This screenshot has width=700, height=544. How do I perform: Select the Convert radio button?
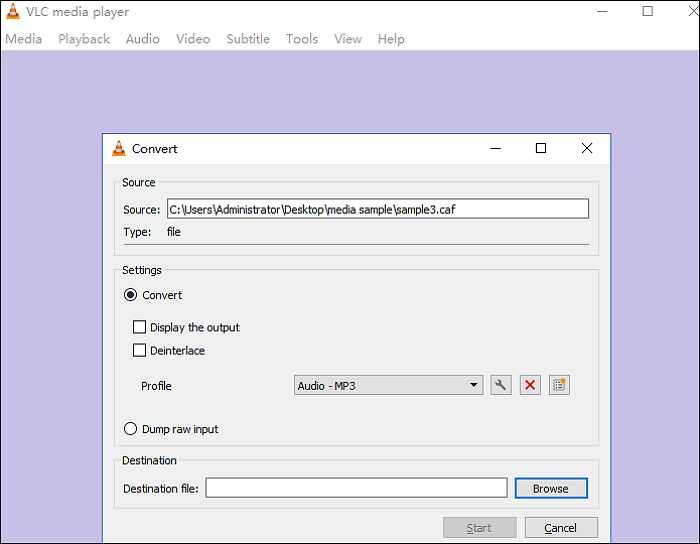[x=130, y=295]
